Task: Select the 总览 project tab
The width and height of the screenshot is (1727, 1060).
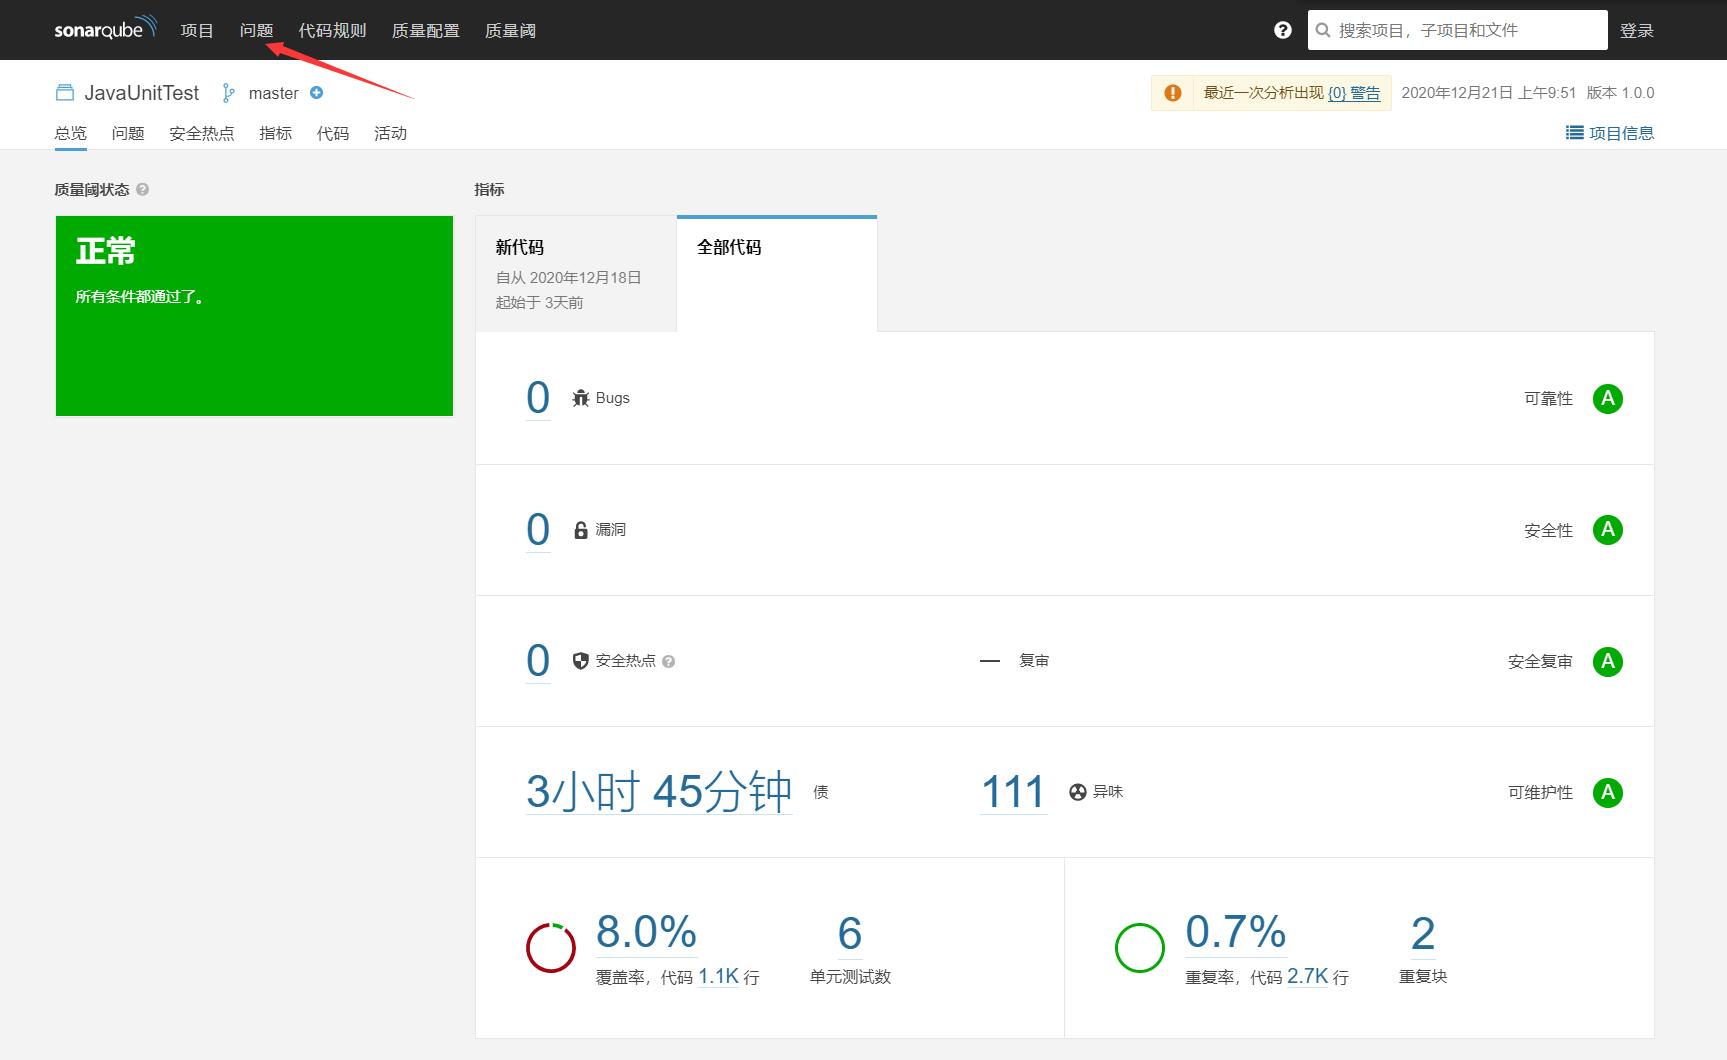Action: coord(71,133)
